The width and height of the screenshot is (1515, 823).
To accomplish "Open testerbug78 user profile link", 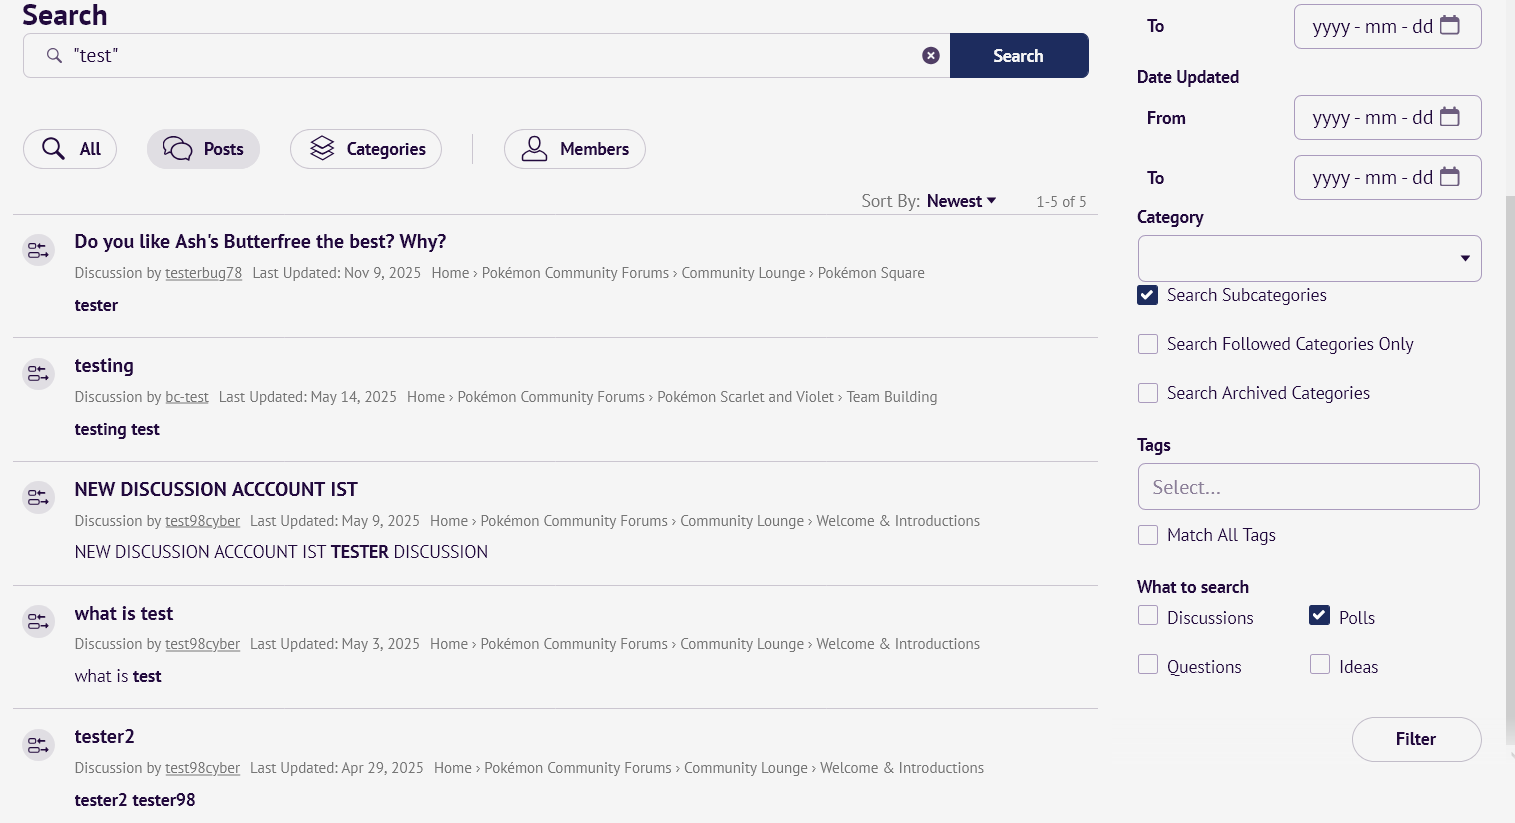I will pyautogui.click(x=203, y=273).
